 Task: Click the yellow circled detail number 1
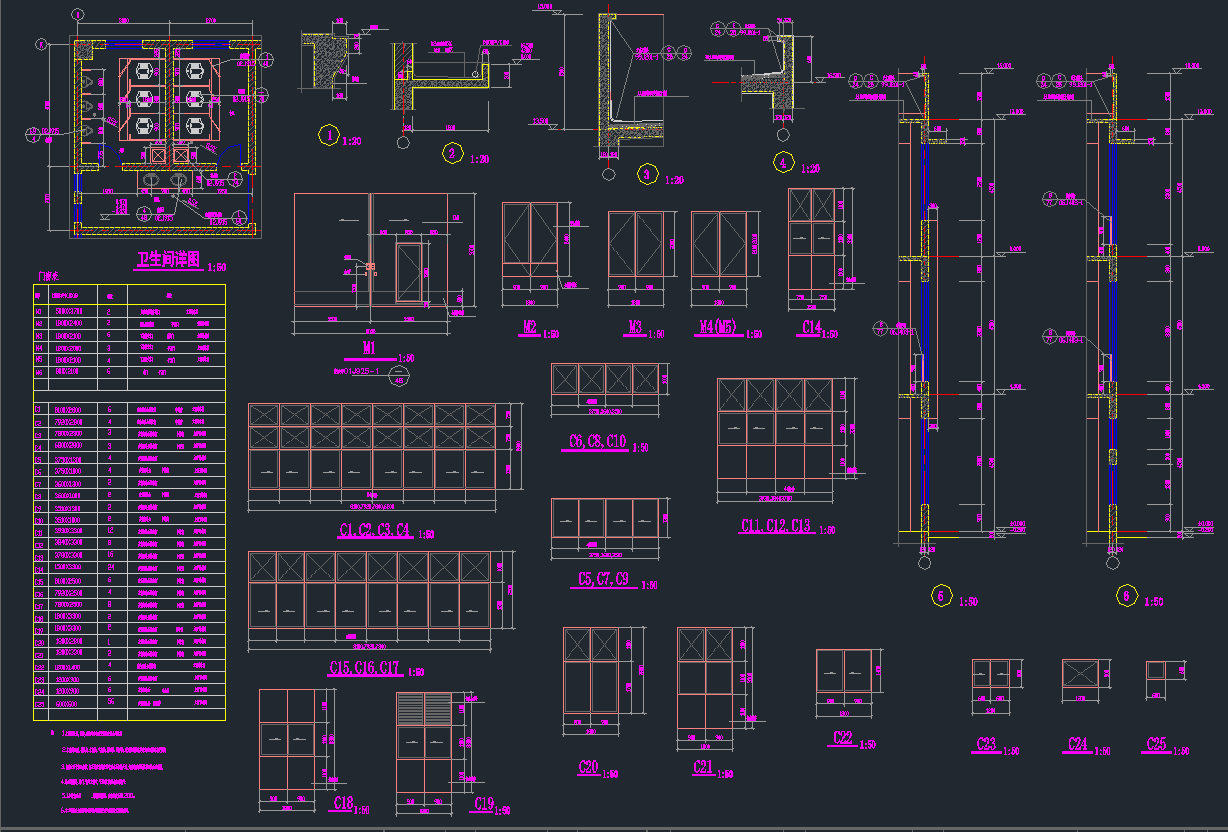coord(327,136)
